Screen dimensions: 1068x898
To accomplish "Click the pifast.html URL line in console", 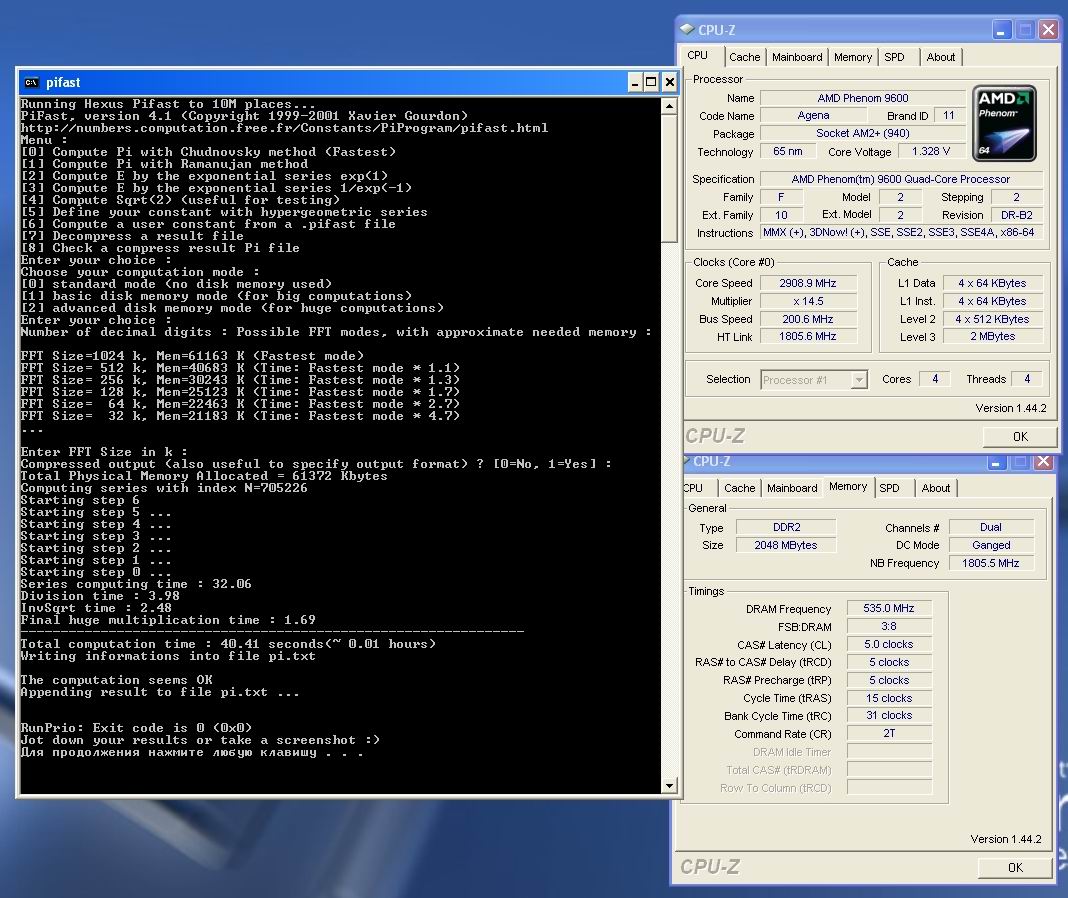I will (x=284, y=128).
